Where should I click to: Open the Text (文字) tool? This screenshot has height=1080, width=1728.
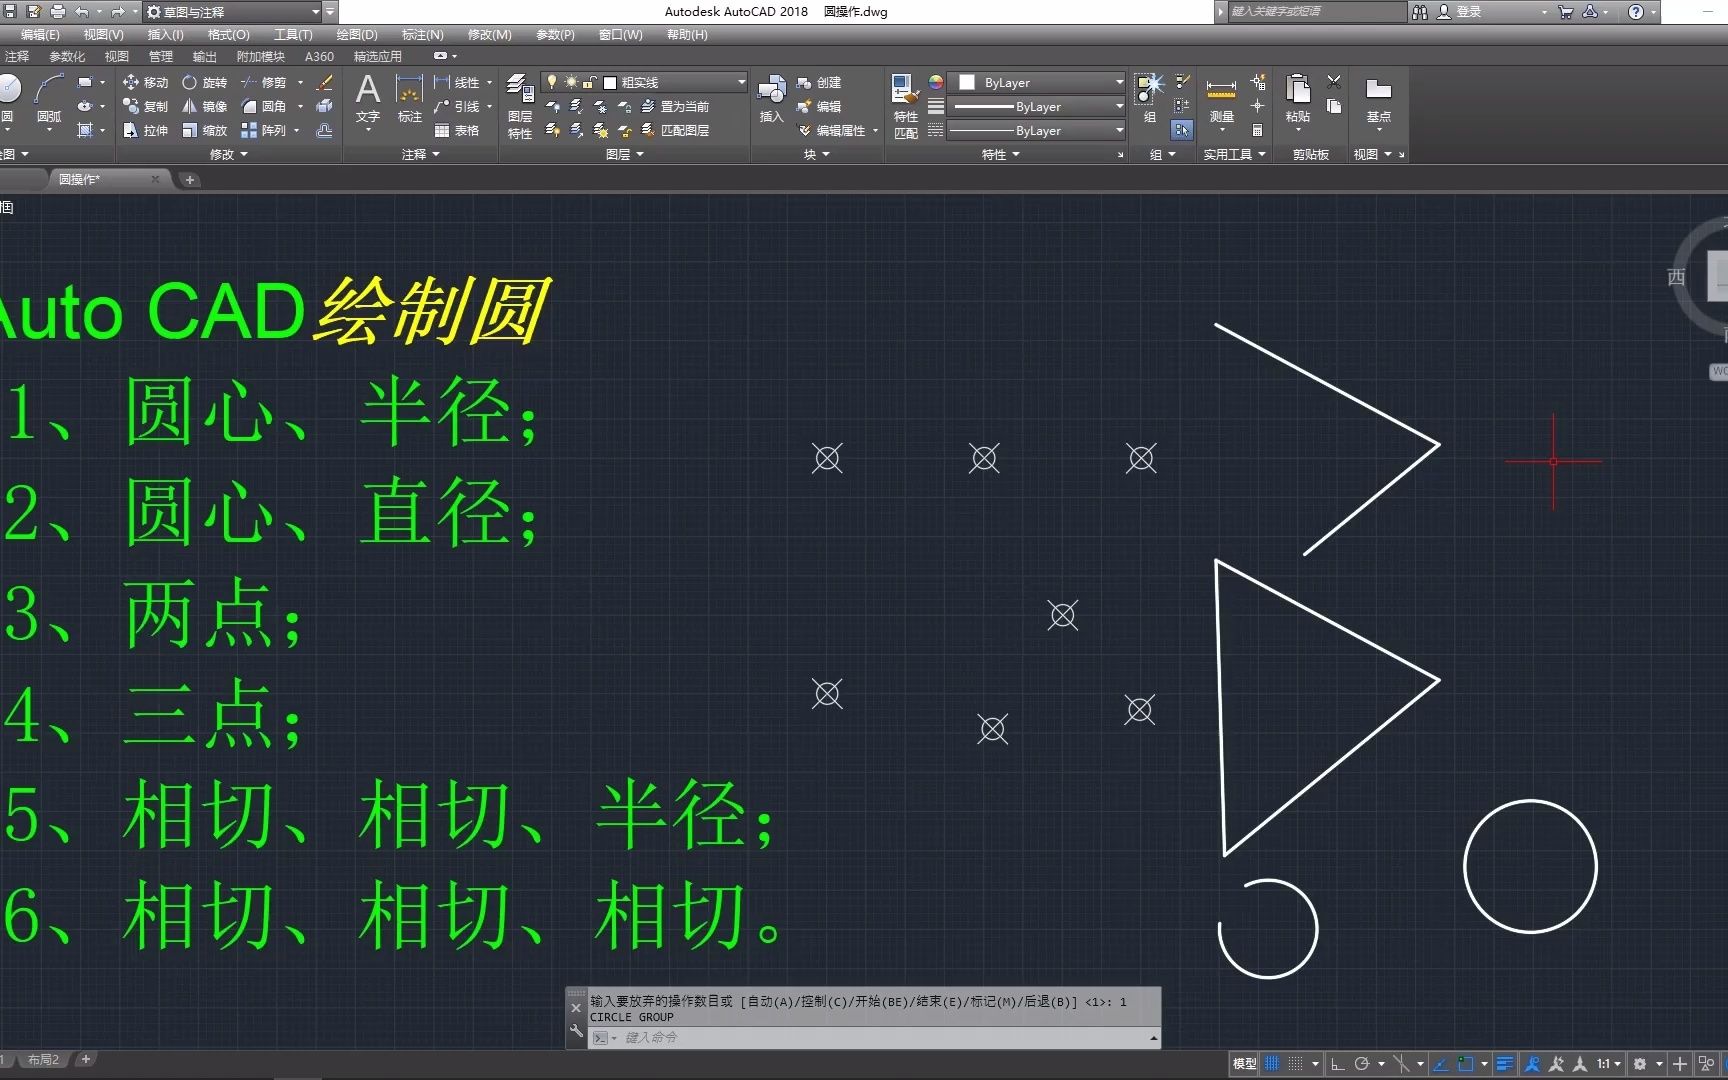coord(367,95)
